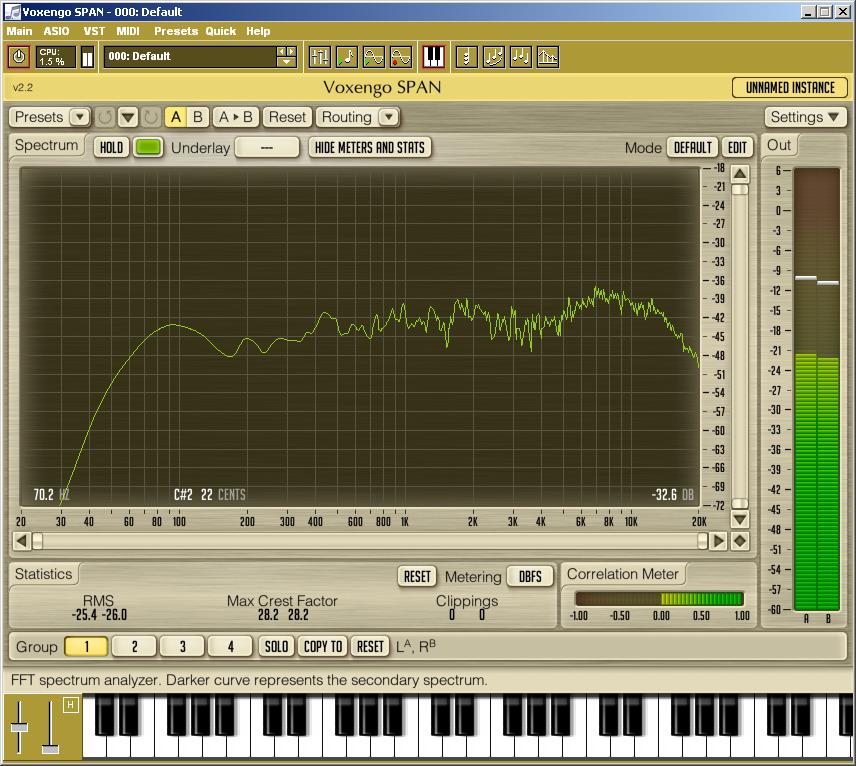Click the grayed undo arrow icon
The image size is (856, 766).
[x=105, y=117]
